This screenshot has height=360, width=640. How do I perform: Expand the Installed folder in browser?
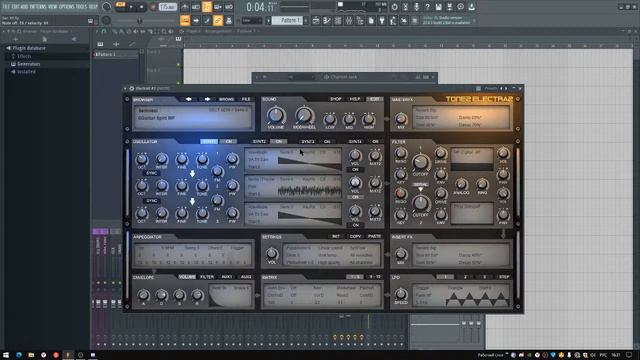(26, 72)
